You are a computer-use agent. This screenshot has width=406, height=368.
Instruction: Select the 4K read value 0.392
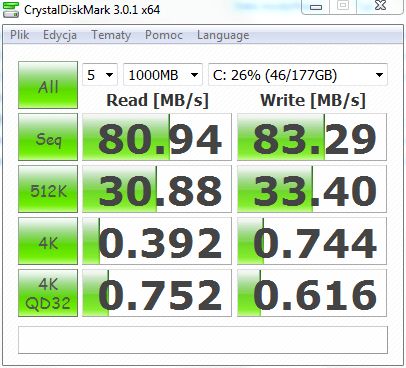point(157,241)
